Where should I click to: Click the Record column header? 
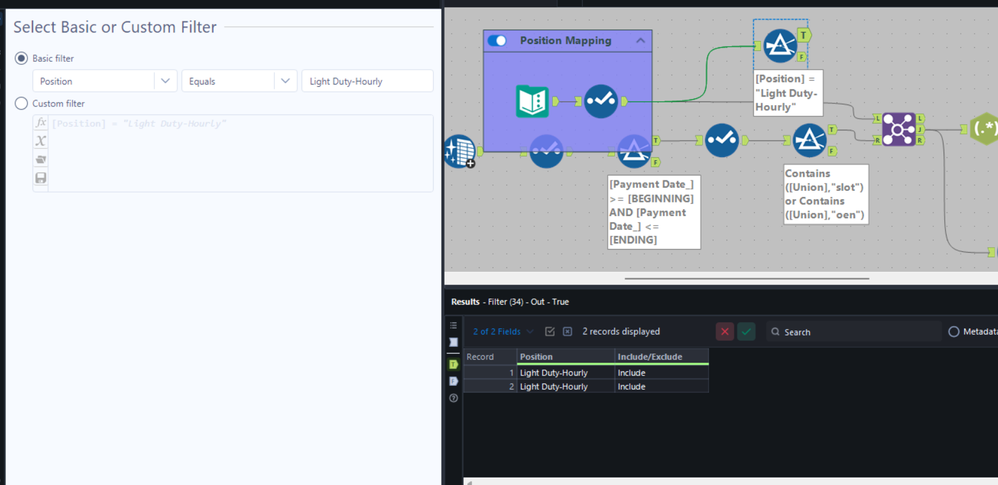coord(489,356)
